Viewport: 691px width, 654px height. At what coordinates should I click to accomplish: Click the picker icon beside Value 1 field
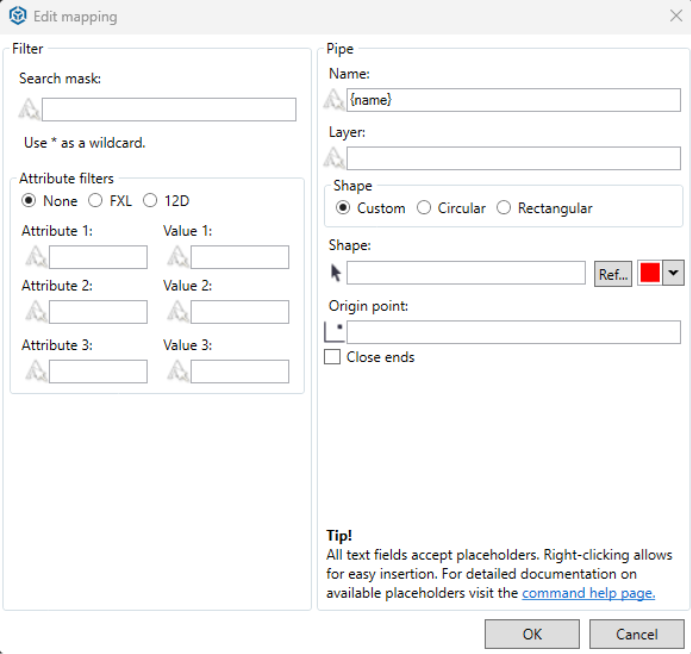click(x=178, y=256)
